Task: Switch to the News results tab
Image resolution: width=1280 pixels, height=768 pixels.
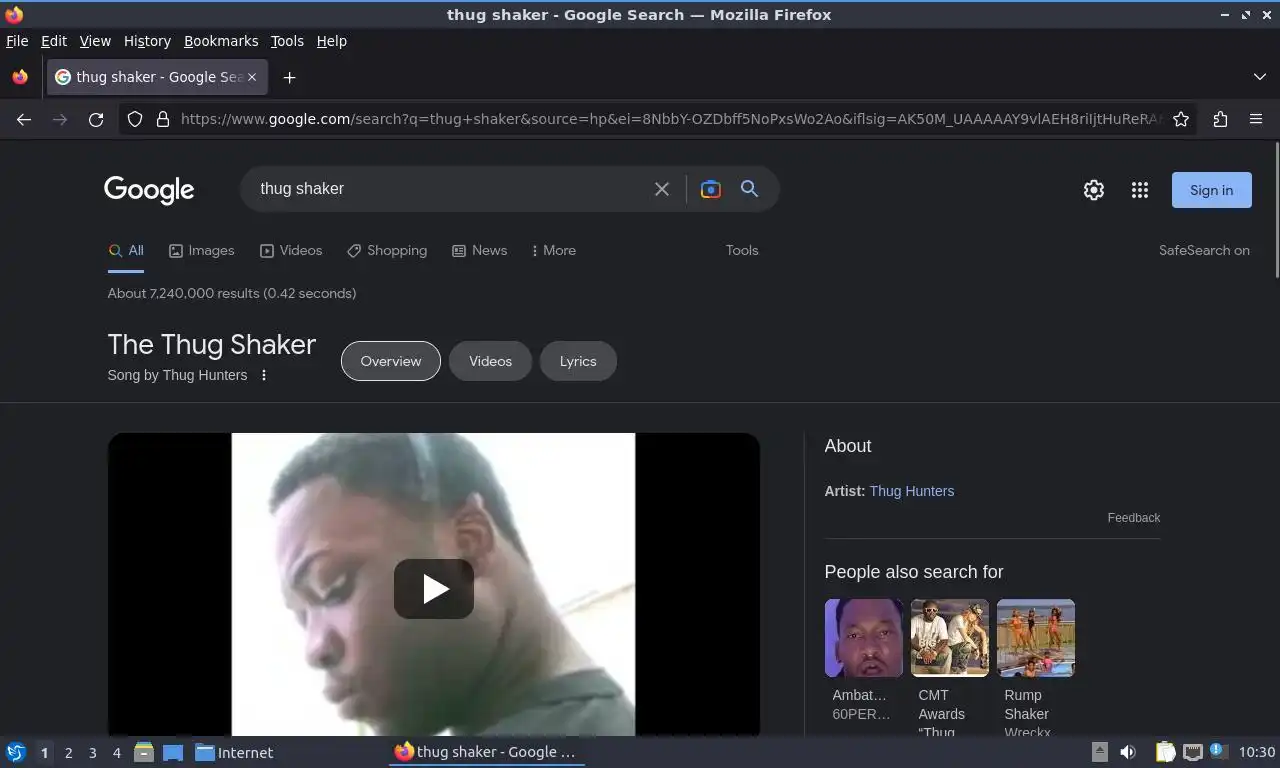Action: pos(479,250)
